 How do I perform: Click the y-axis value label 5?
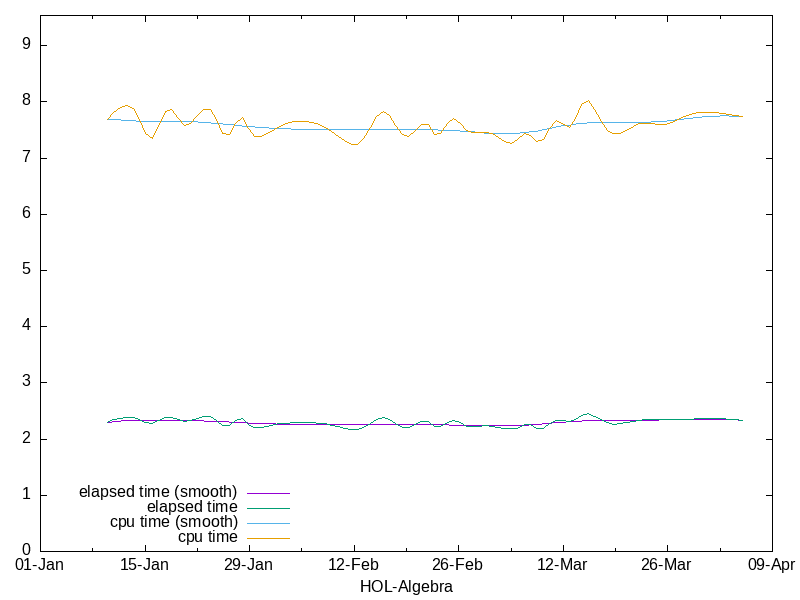click(x=28, y=270)
